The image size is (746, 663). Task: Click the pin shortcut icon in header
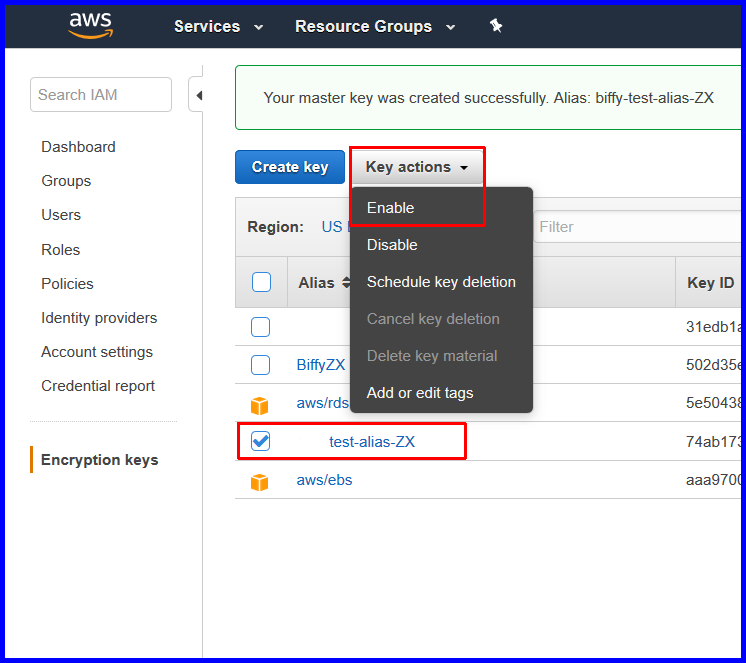point(496,25)
